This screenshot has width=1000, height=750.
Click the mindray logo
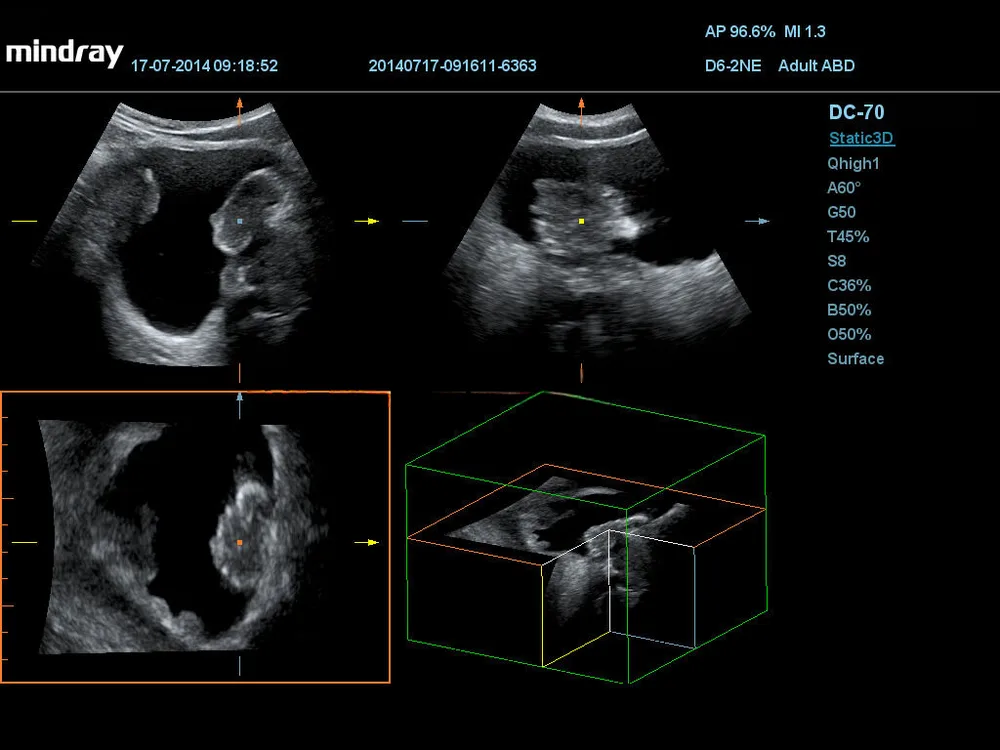[x=64, y=54]
